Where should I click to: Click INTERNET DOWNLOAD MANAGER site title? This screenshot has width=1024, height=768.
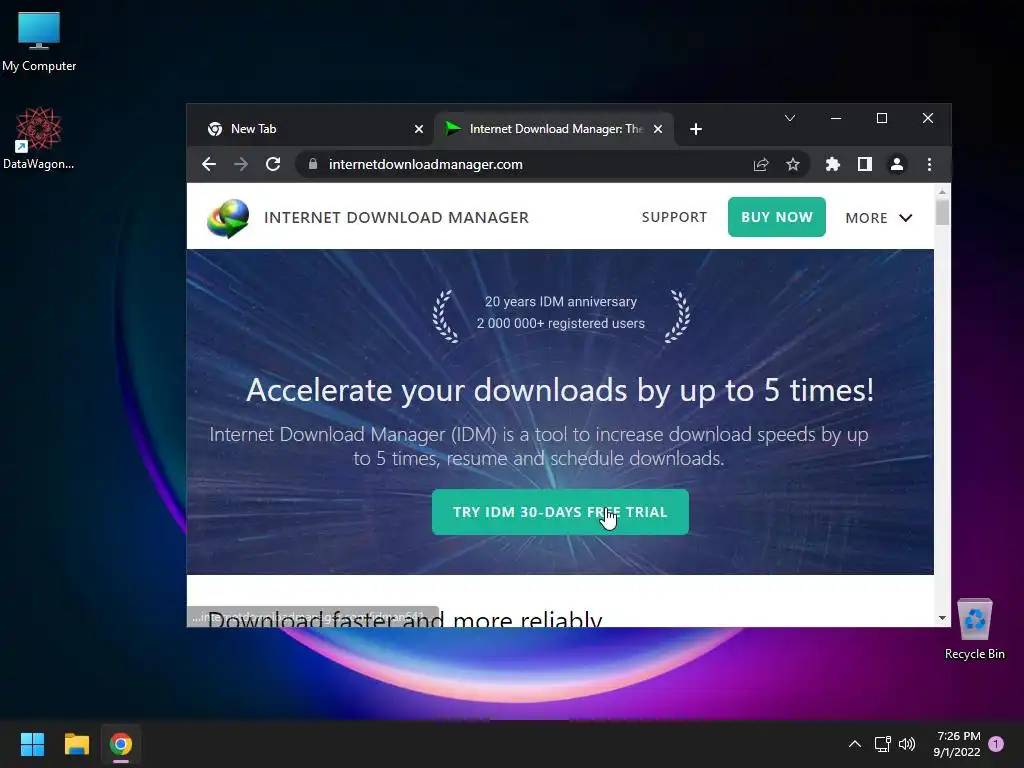point(396,217)
